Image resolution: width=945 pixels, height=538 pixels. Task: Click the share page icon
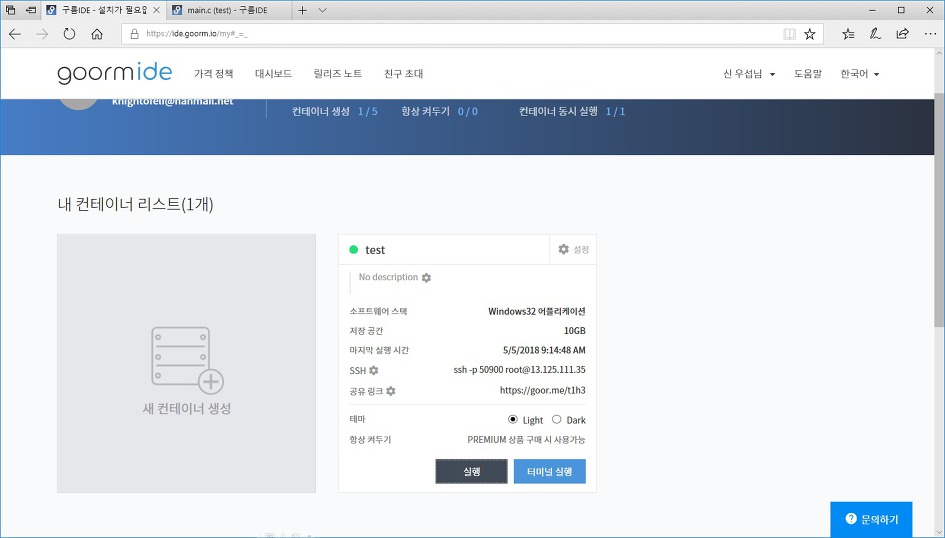pyautogui.click(x=902, y=34)
